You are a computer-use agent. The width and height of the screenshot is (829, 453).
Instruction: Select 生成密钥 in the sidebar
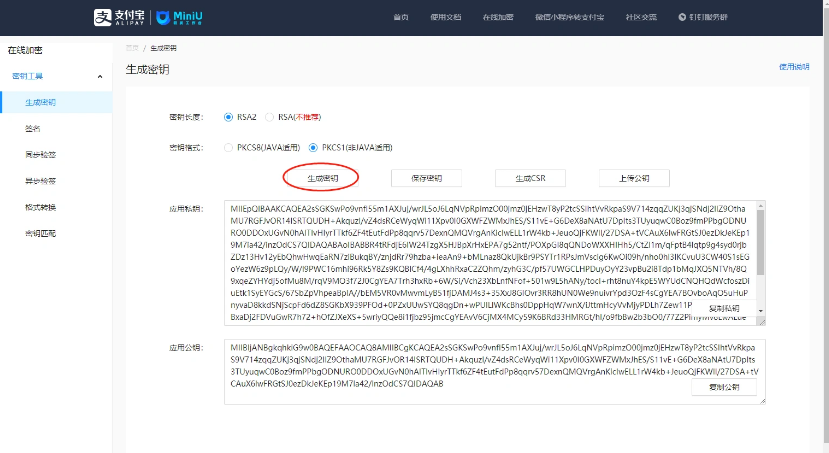tap(56, 102)
